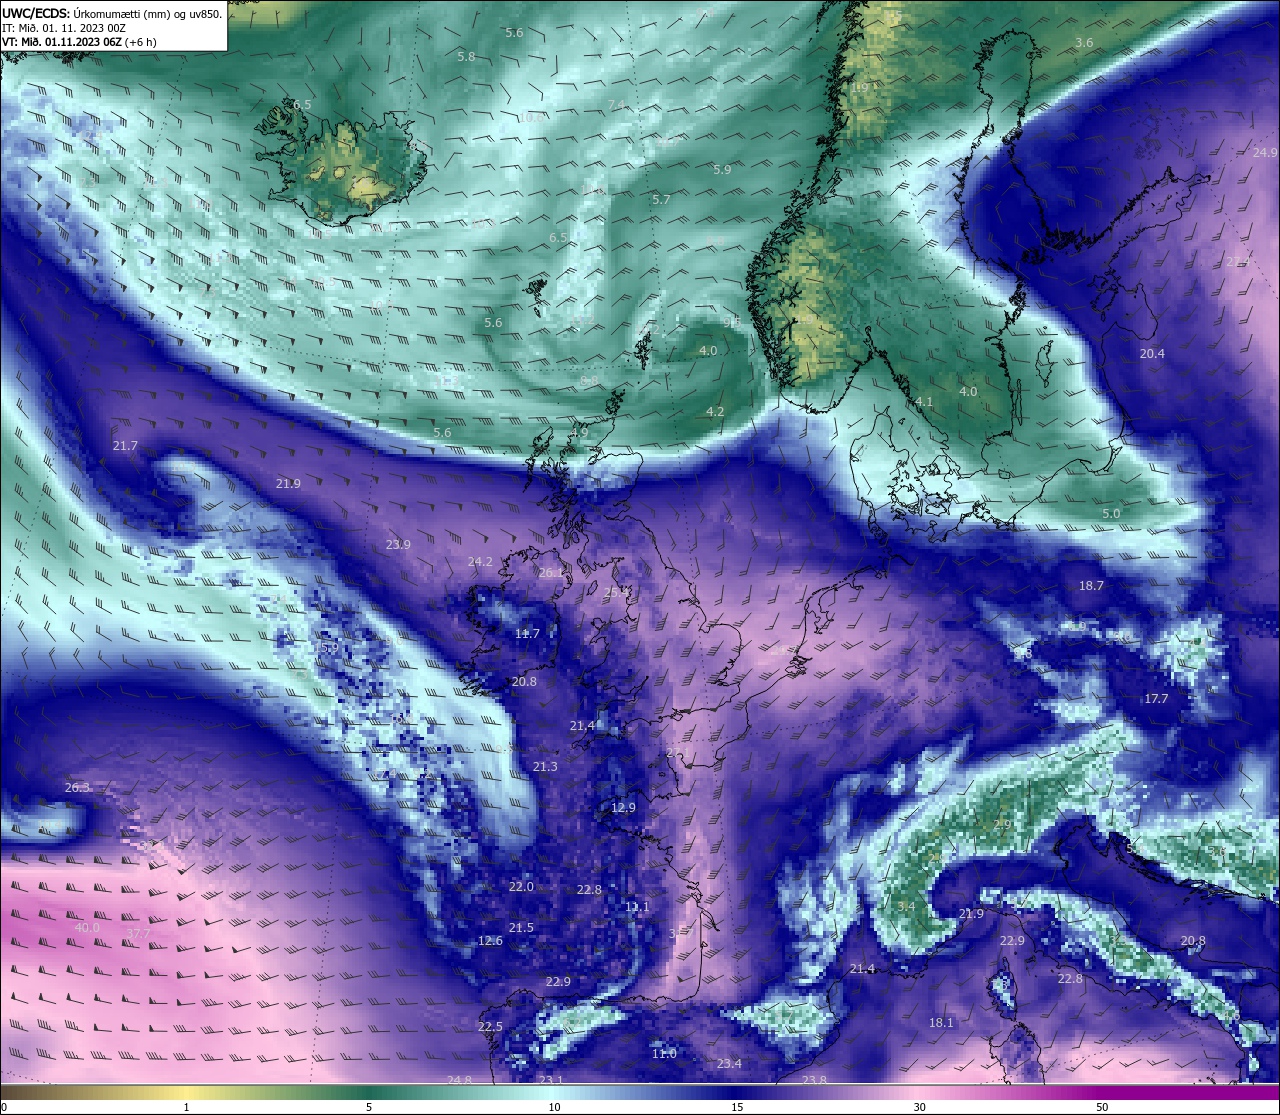Click the 18.7 value label

(x=1091, y=586)
